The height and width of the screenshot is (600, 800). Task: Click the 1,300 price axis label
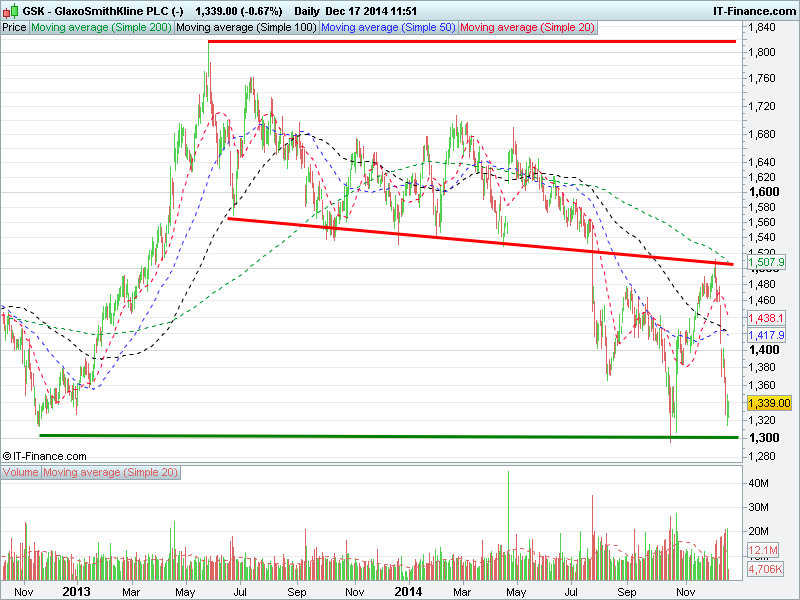764,438
